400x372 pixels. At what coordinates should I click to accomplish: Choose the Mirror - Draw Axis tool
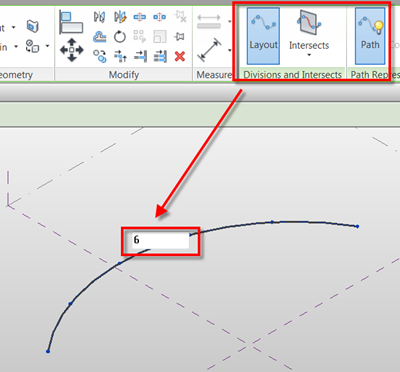click(x=120, y=17)
